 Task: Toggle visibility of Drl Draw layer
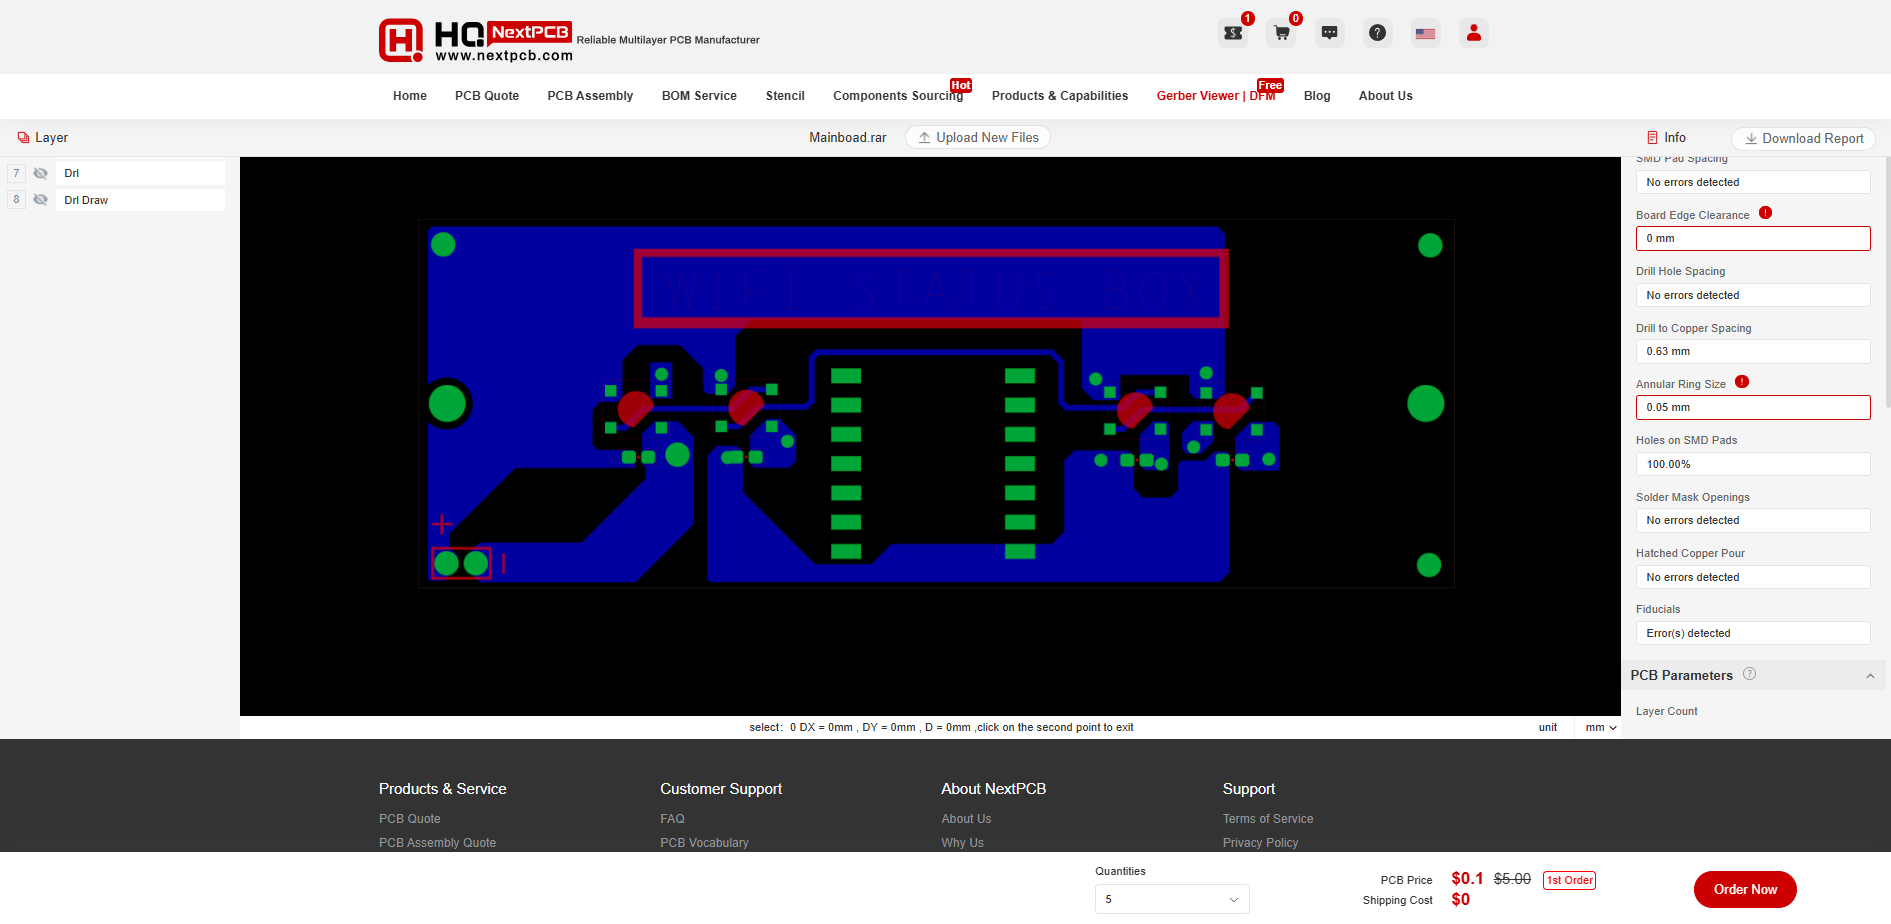pyautogui.click(x=41, y=200)
